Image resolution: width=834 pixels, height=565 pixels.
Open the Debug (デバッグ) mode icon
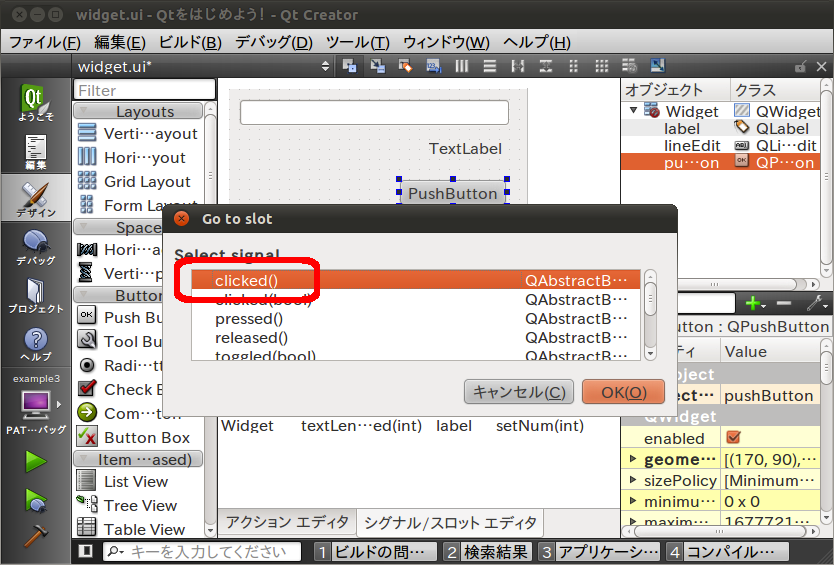[35, 247]
